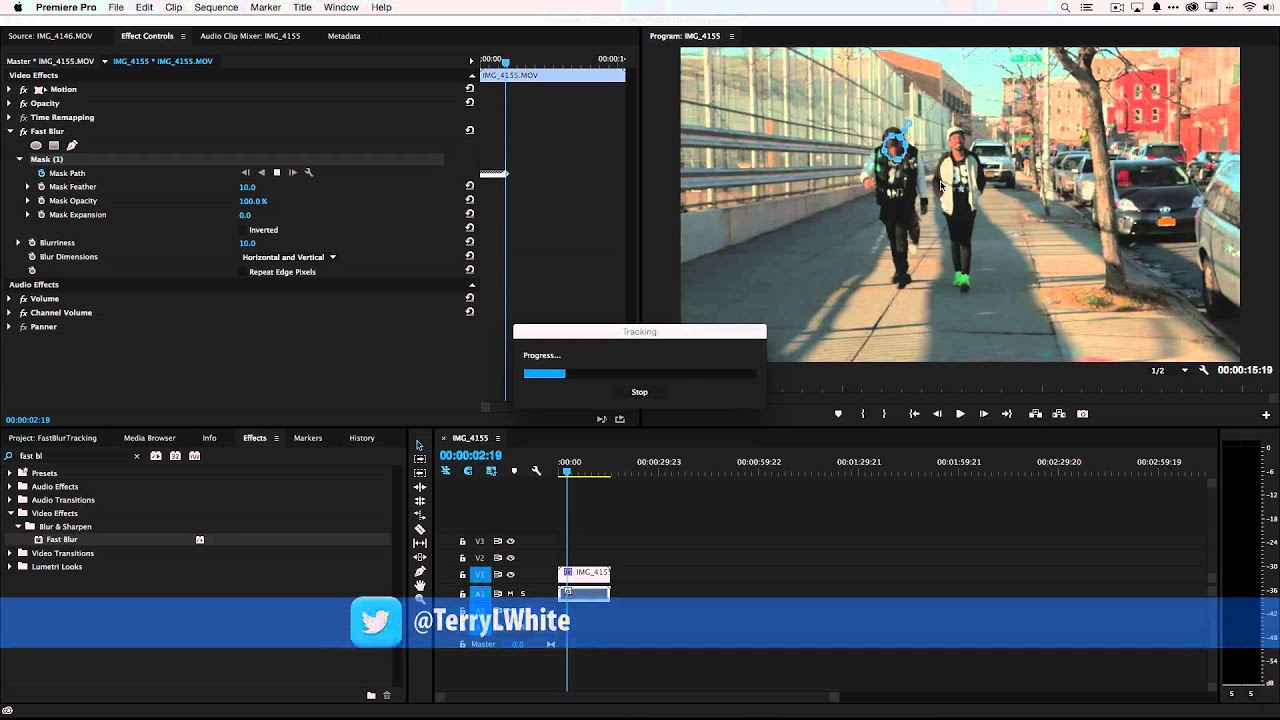Reset the Fast Blur effect
The image size is (1280, 720).
pos(470,131)
